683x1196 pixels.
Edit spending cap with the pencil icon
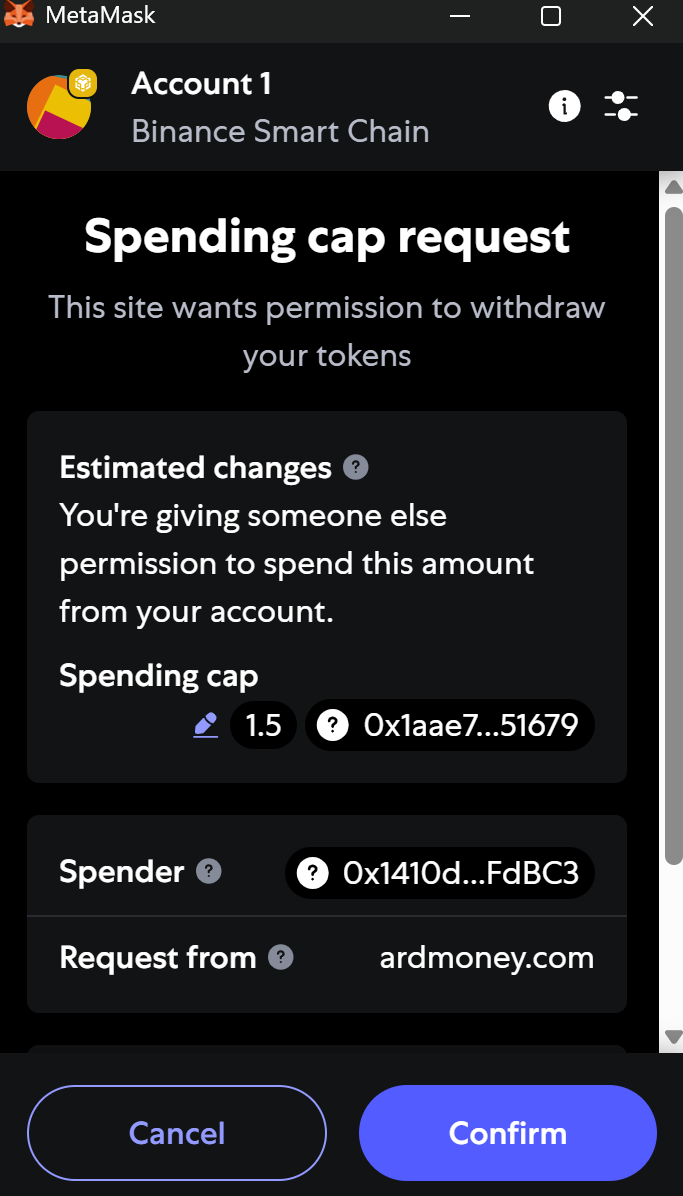205,725
